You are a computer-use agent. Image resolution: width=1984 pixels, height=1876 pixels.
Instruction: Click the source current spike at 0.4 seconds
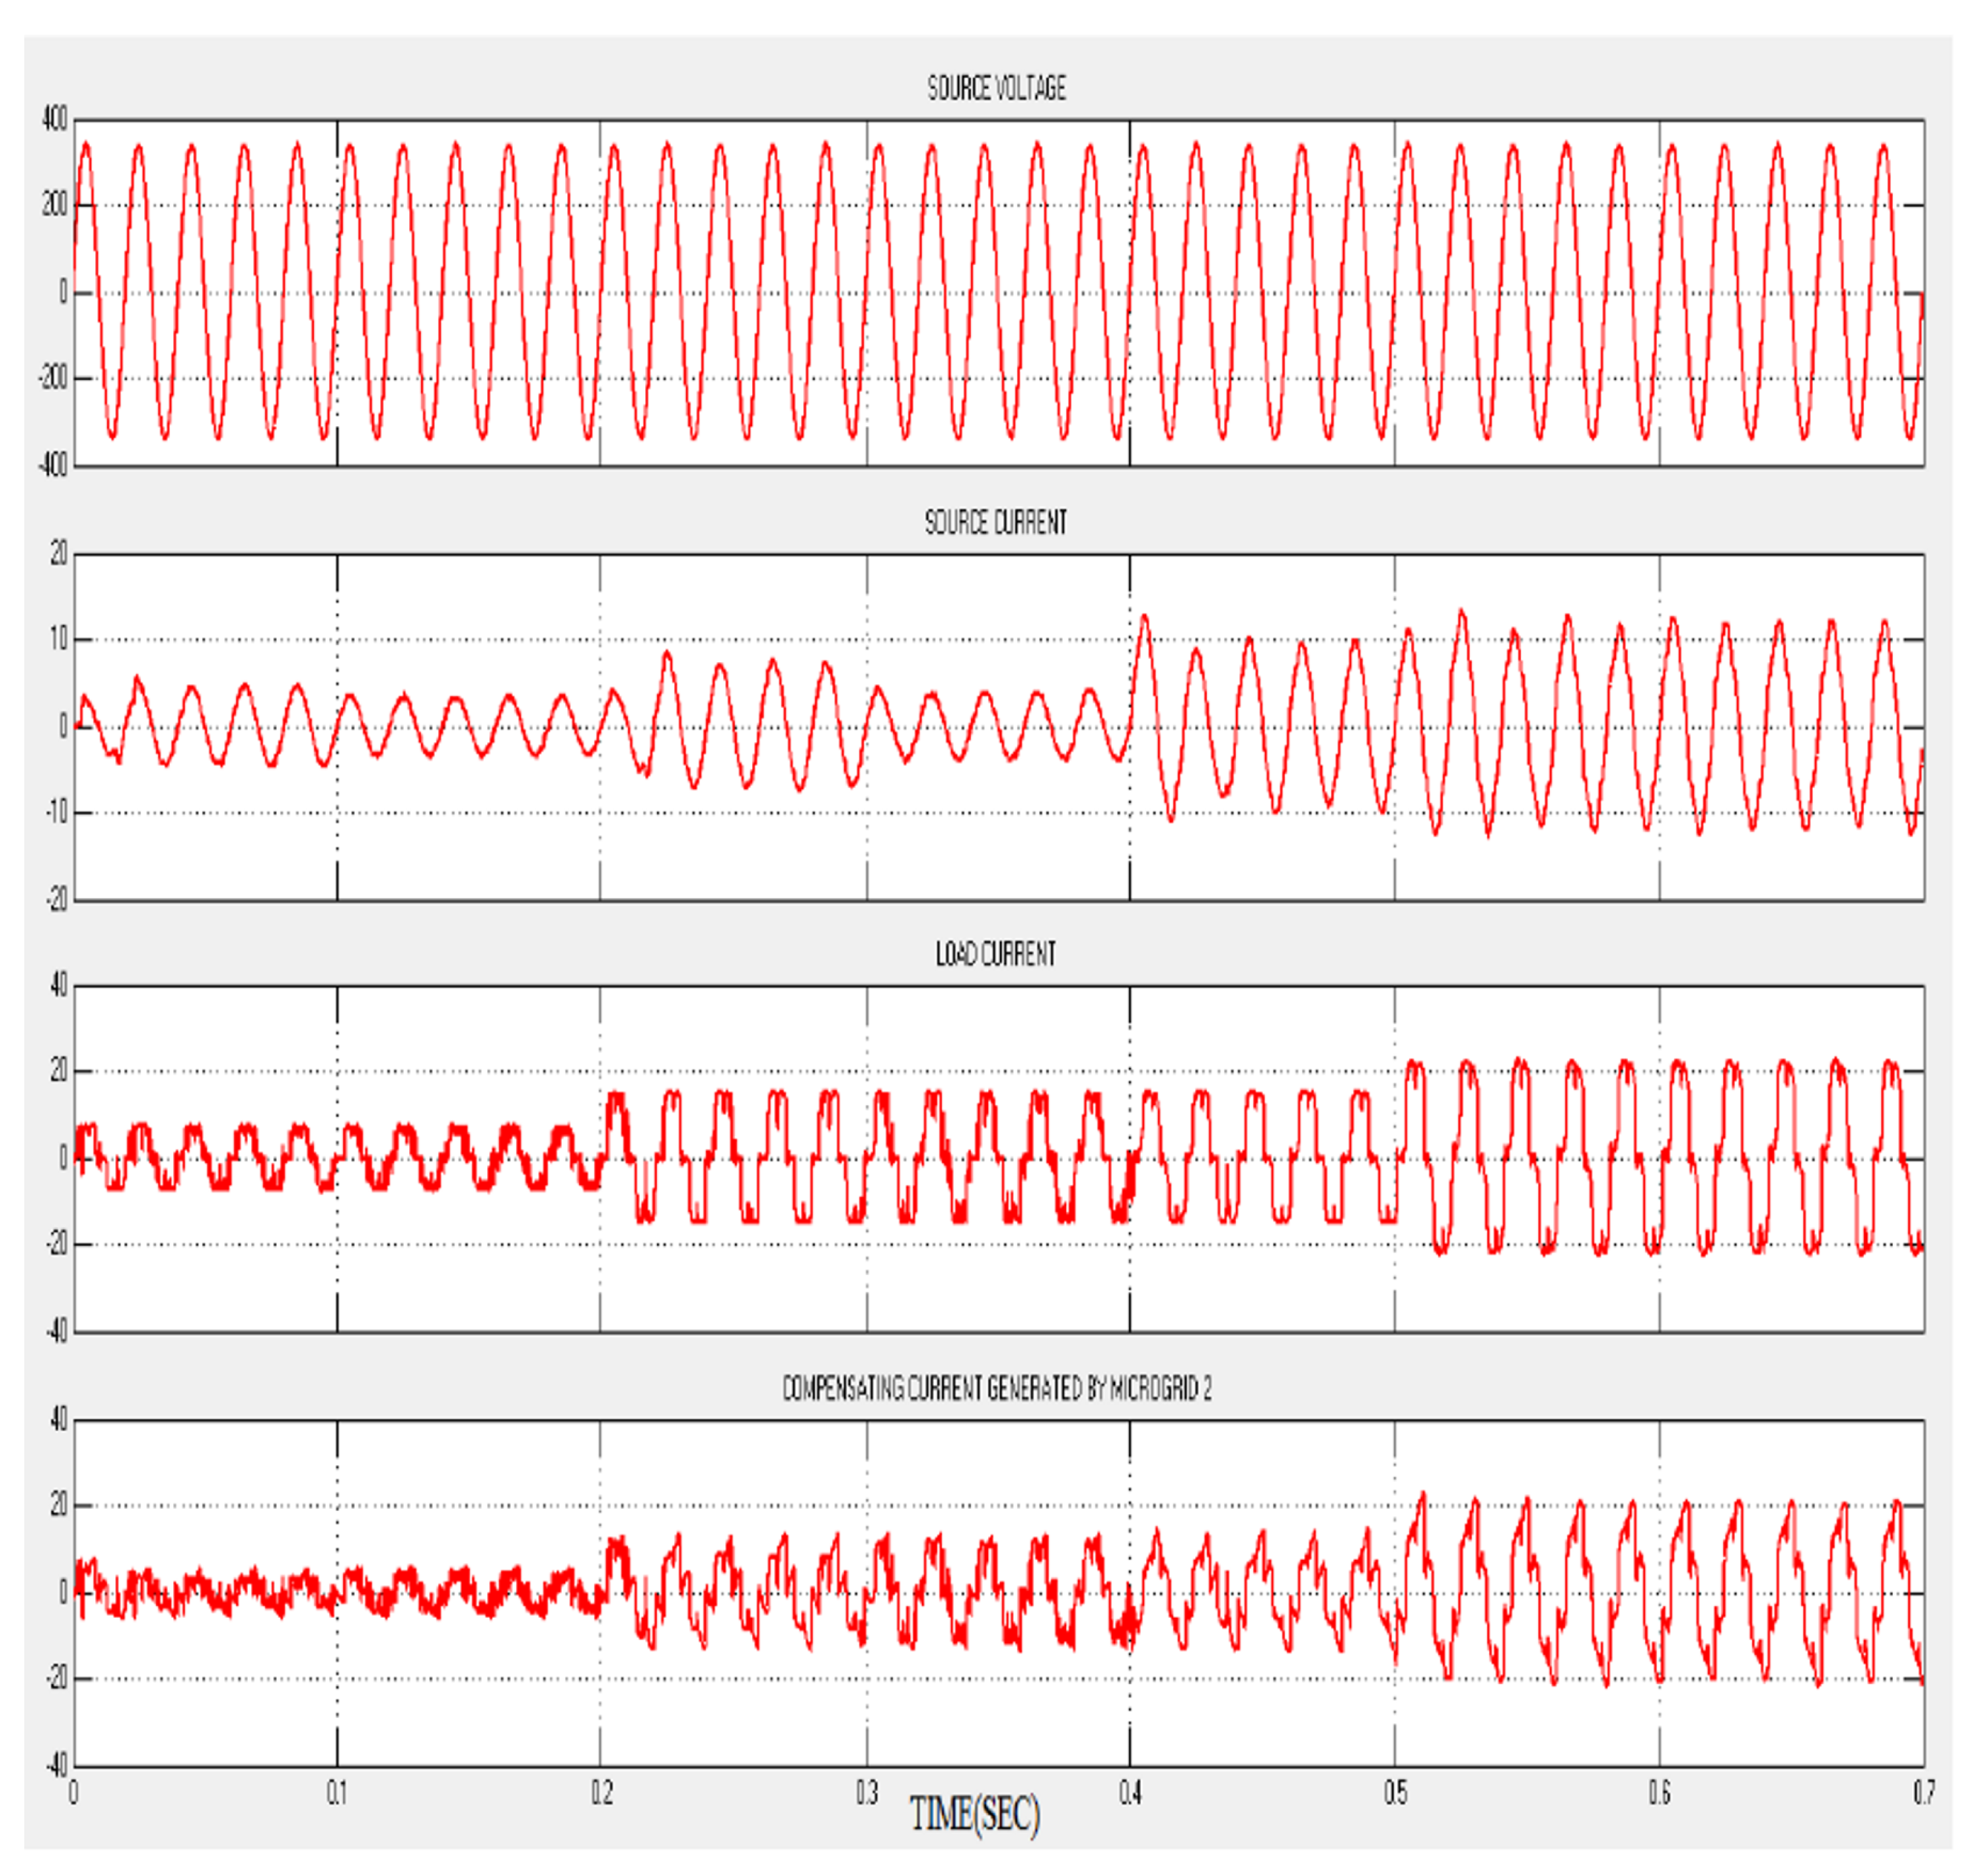point(1143,617)
